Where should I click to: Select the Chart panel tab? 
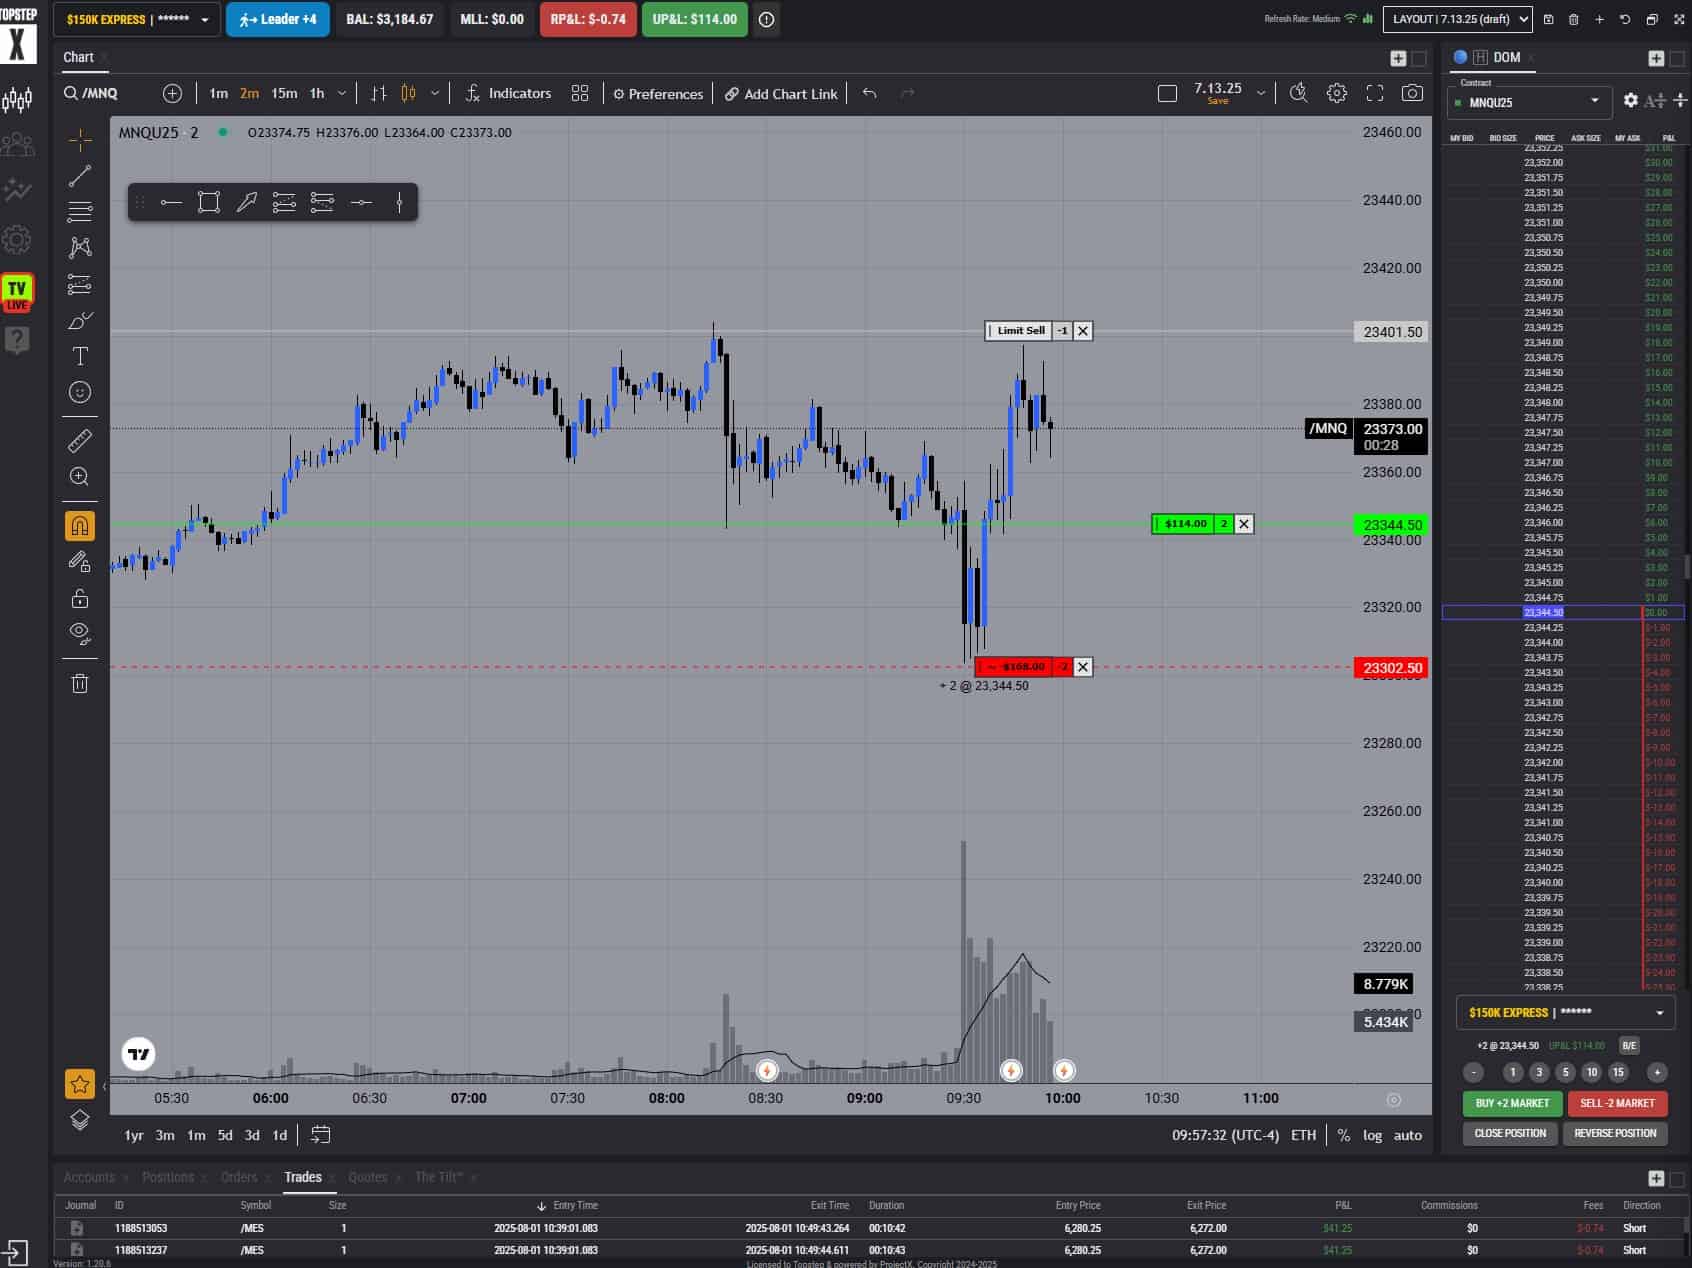(x=78, y=57)
